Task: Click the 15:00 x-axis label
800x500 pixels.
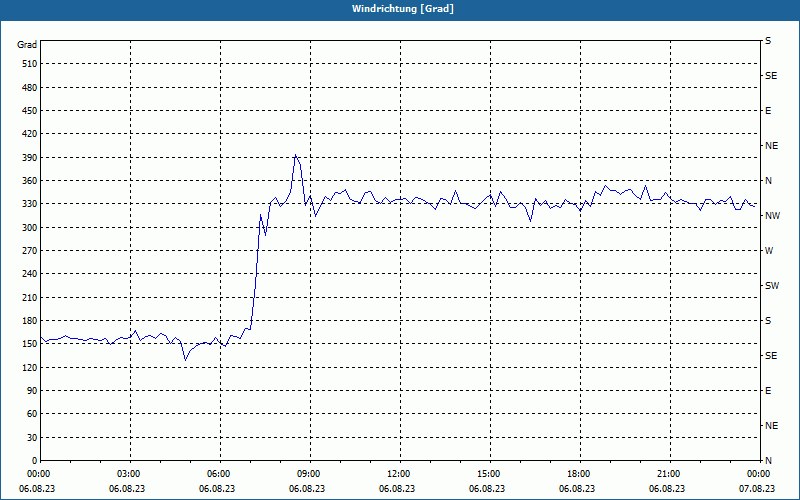Action: tap(490, 474)
